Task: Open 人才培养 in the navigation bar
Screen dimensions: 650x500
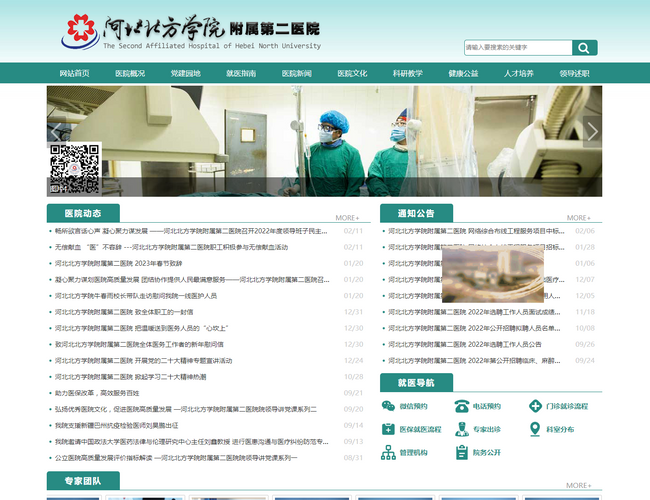Action: pyautogui.click(x=519, y=73)
